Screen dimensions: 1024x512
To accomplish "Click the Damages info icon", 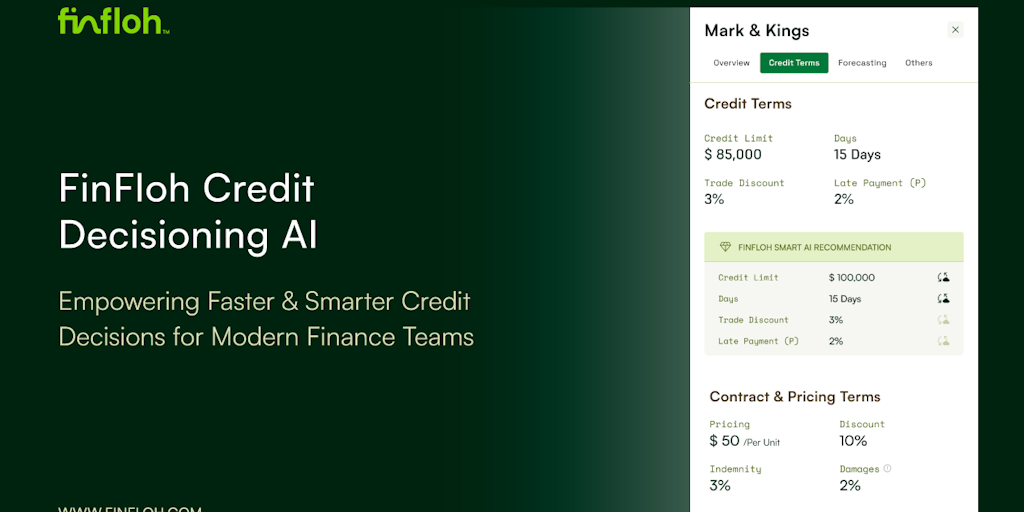I will (887, 468).
